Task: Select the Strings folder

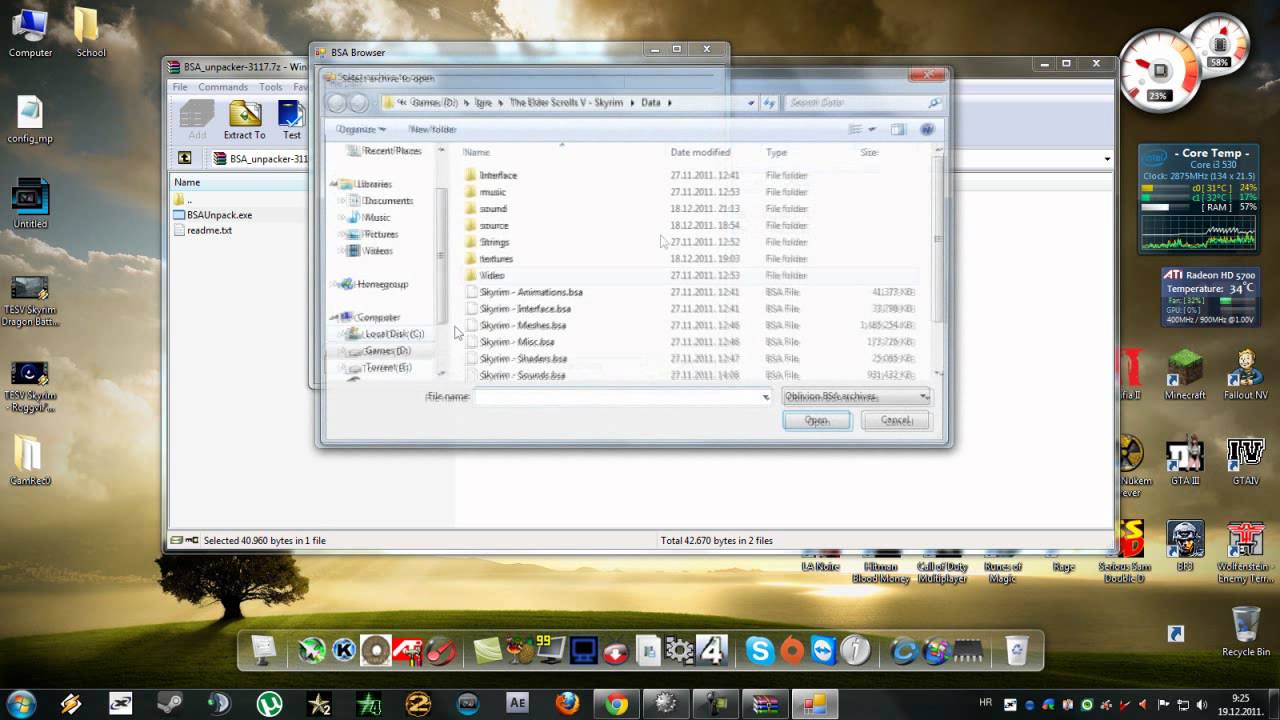Action: pyautogui.click(x=494, y=242)
